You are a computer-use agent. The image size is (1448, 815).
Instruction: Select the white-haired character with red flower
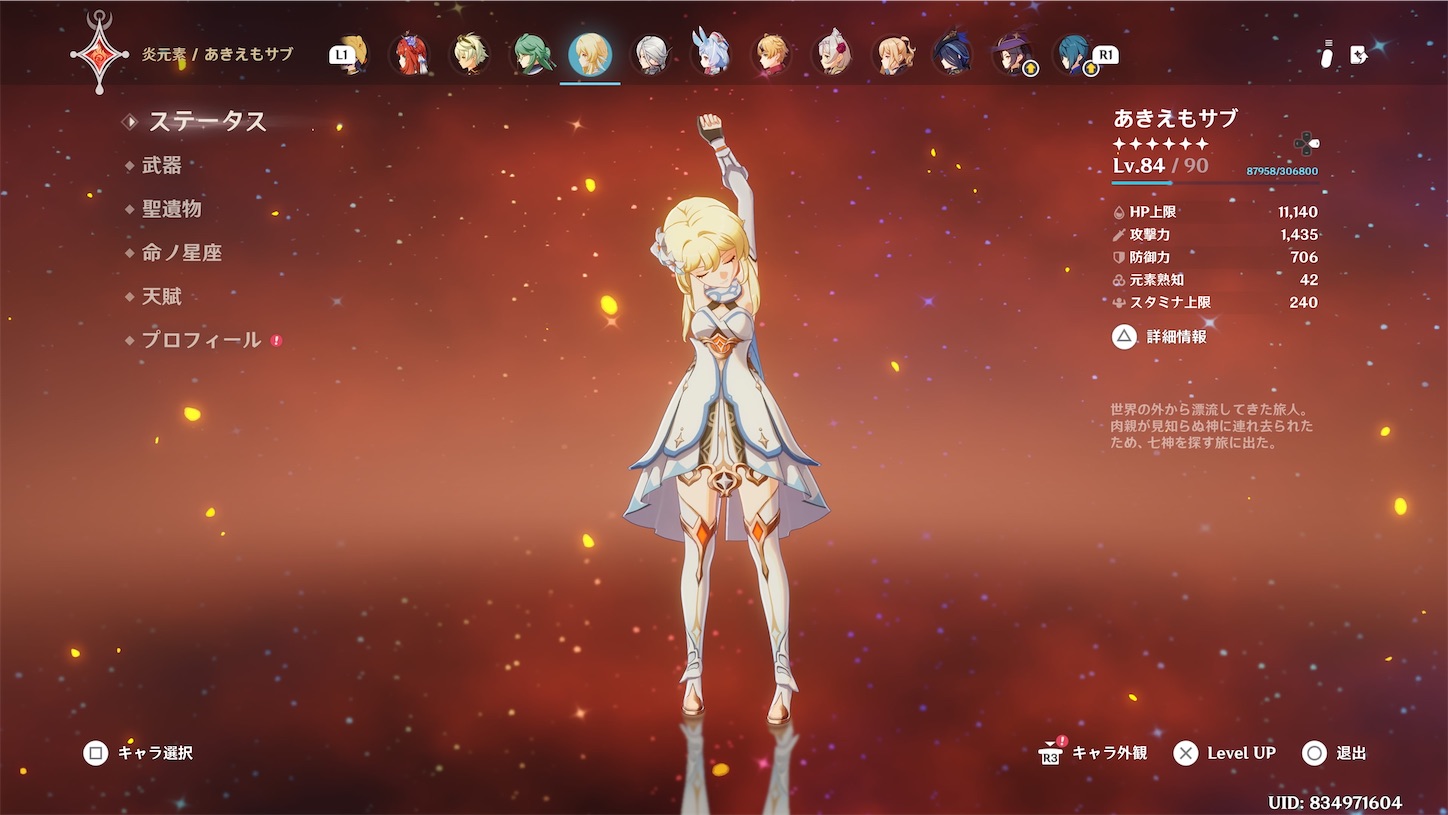(x=831, y=54)
